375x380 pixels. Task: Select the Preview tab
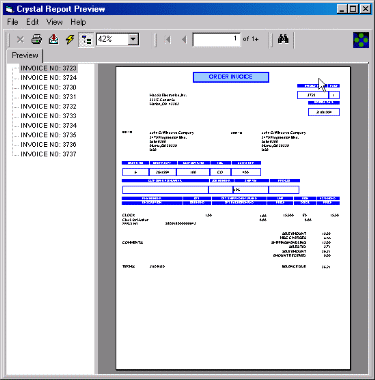click(x=25, y=55)
